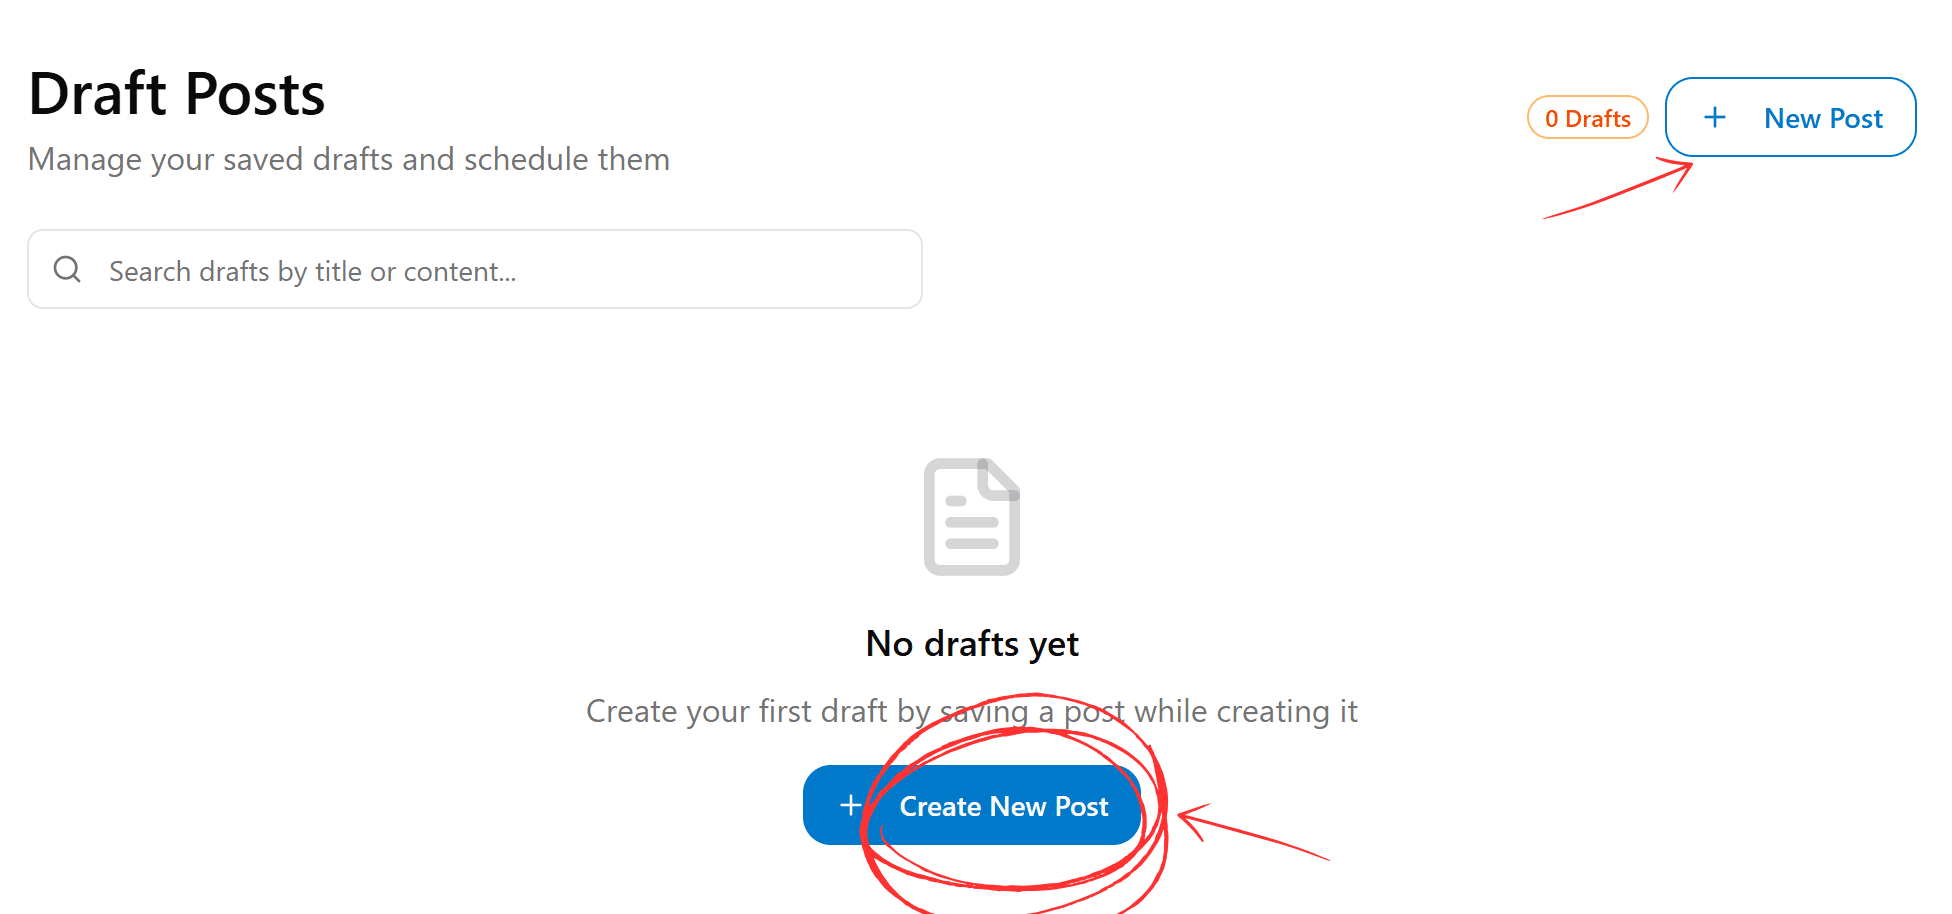Click the document icon above 'No drafts yet'
Image resolution: width=1952 pixels, height=914 pixels.
(971, 515)
